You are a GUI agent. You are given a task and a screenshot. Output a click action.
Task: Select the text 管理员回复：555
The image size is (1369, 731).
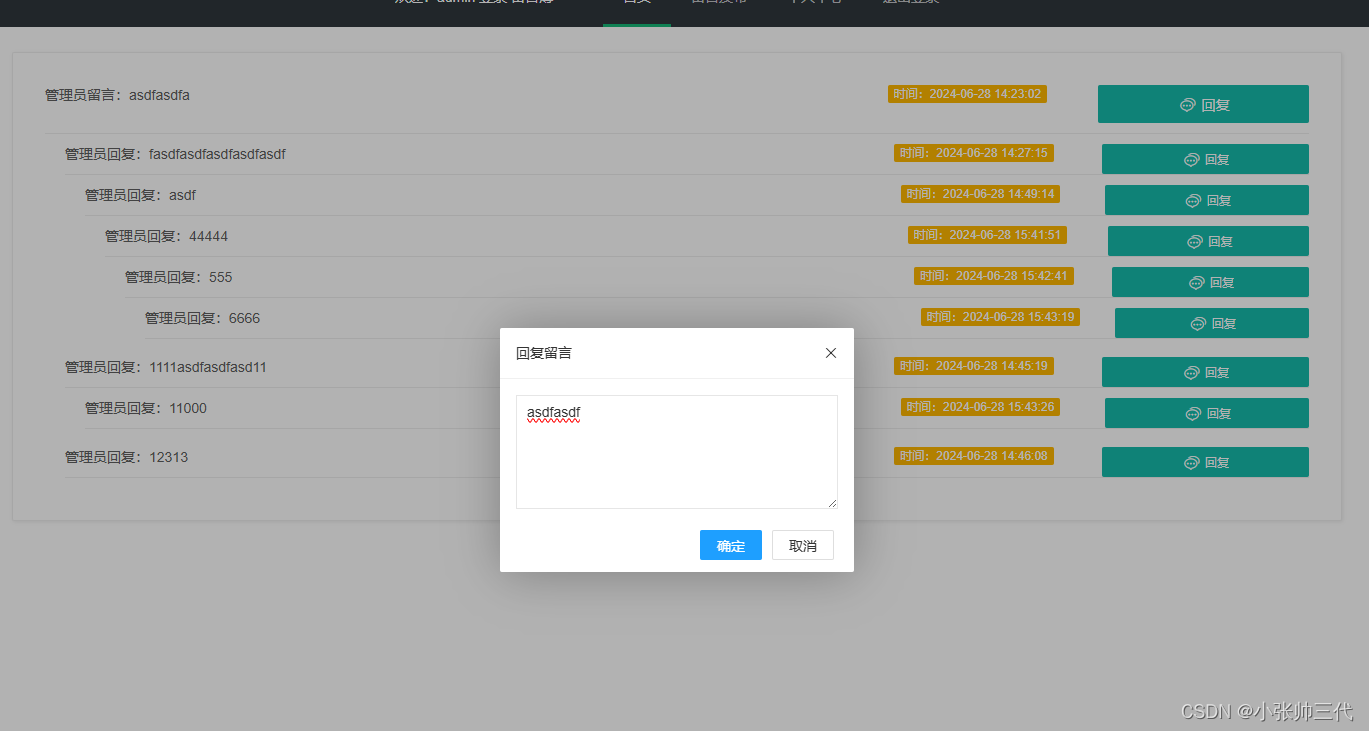click(x=178, y=277)
